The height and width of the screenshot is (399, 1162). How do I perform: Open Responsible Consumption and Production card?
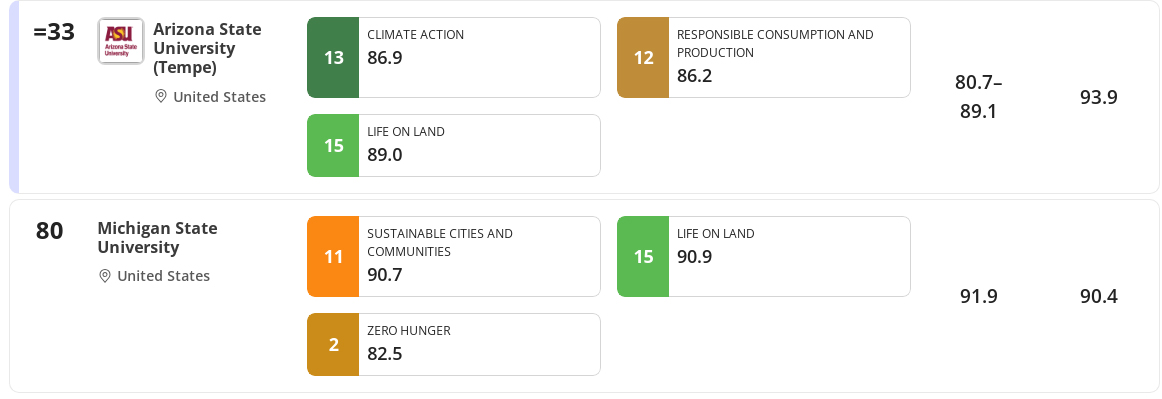point(763,58)
